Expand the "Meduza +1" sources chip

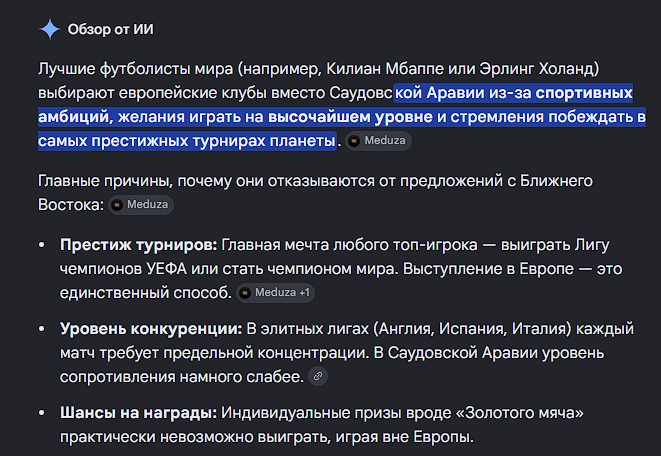275,292
